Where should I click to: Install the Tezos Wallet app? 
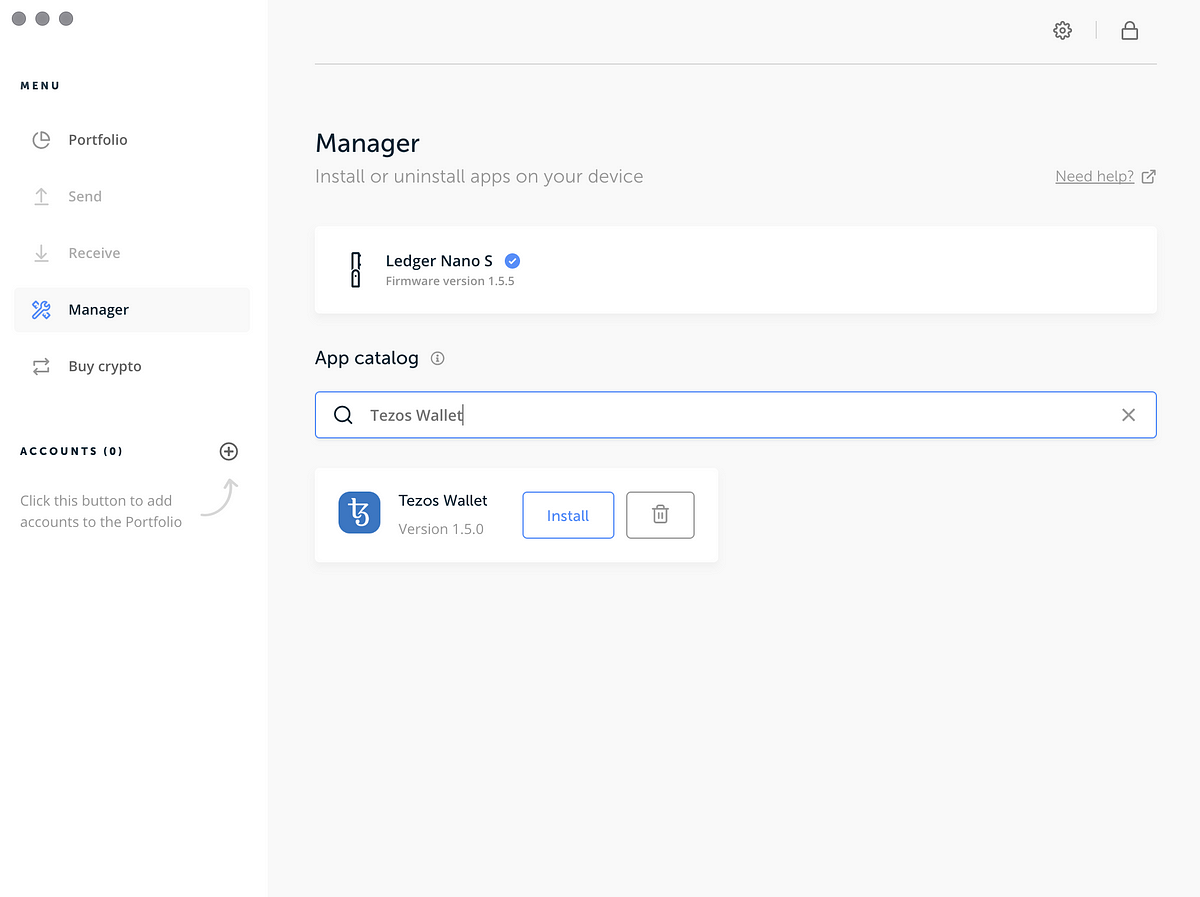(x=568, y=515)
